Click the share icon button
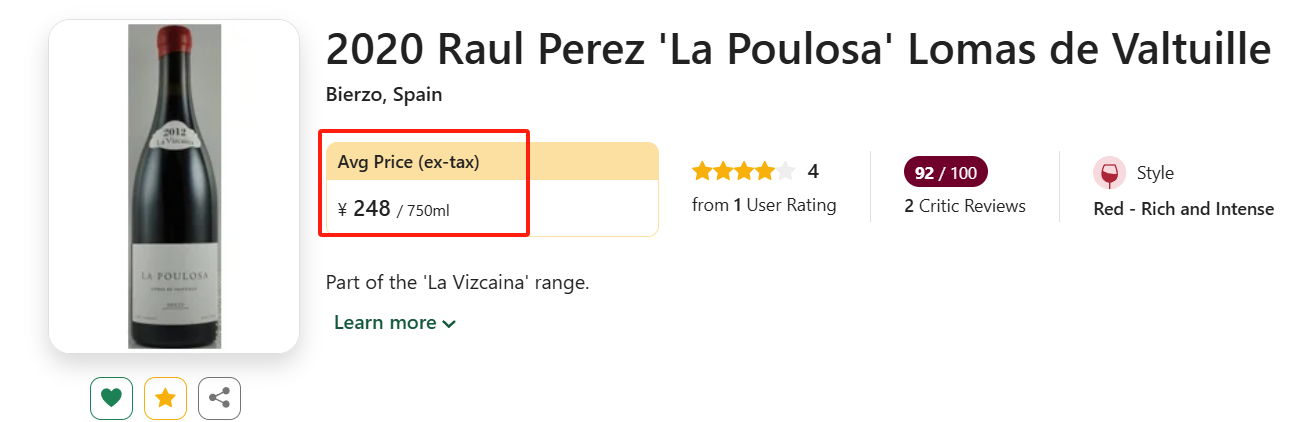This screenshot has width=1311, height=422. tap(219, 398)
